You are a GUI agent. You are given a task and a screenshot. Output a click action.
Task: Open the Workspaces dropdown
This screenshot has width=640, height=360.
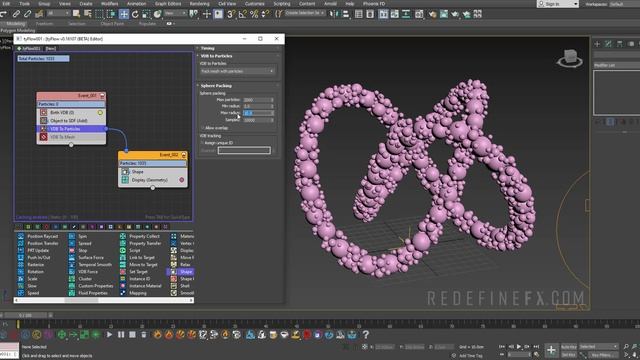(x=624, y=4)
